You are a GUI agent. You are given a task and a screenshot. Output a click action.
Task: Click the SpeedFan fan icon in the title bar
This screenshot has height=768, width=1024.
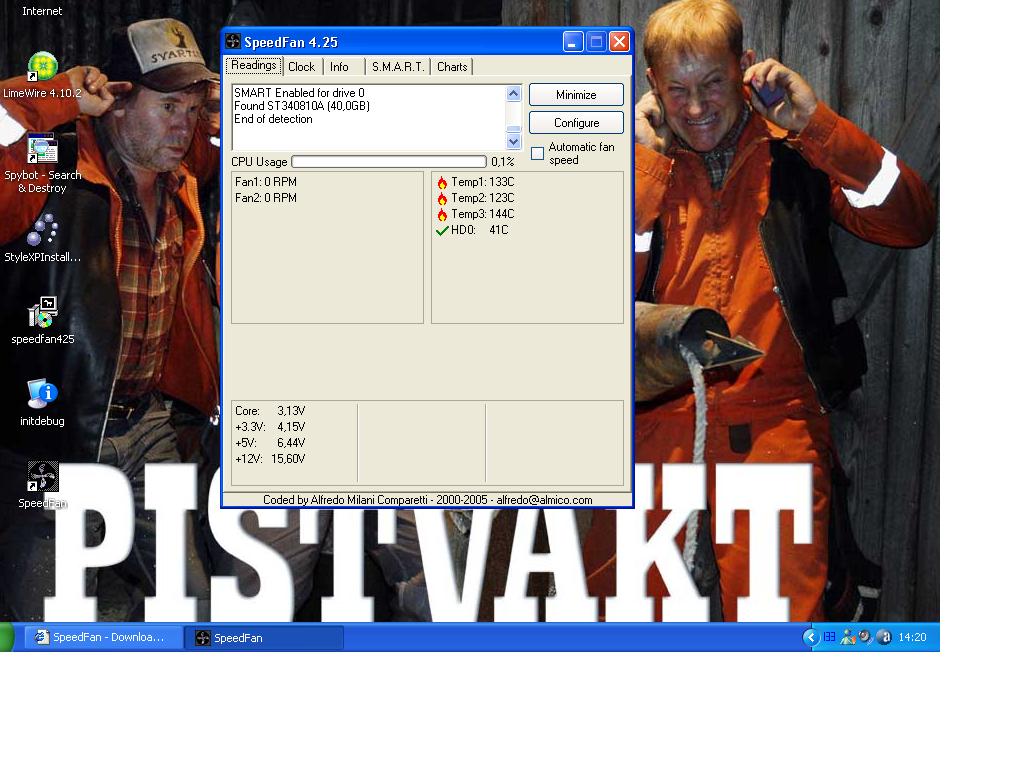point(233,42)
